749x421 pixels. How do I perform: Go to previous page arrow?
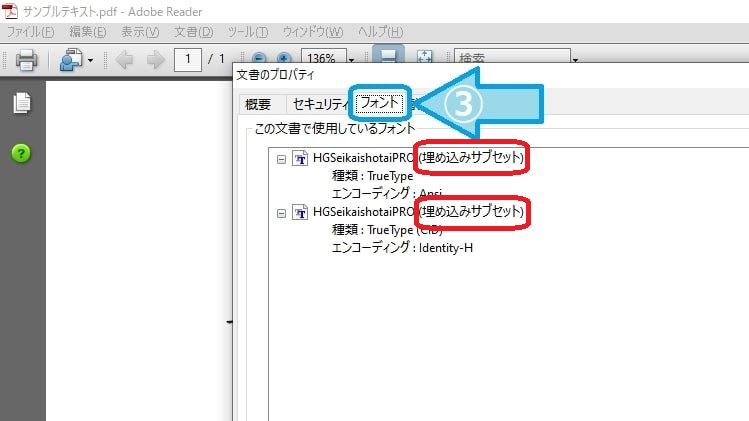click(125, 60)
